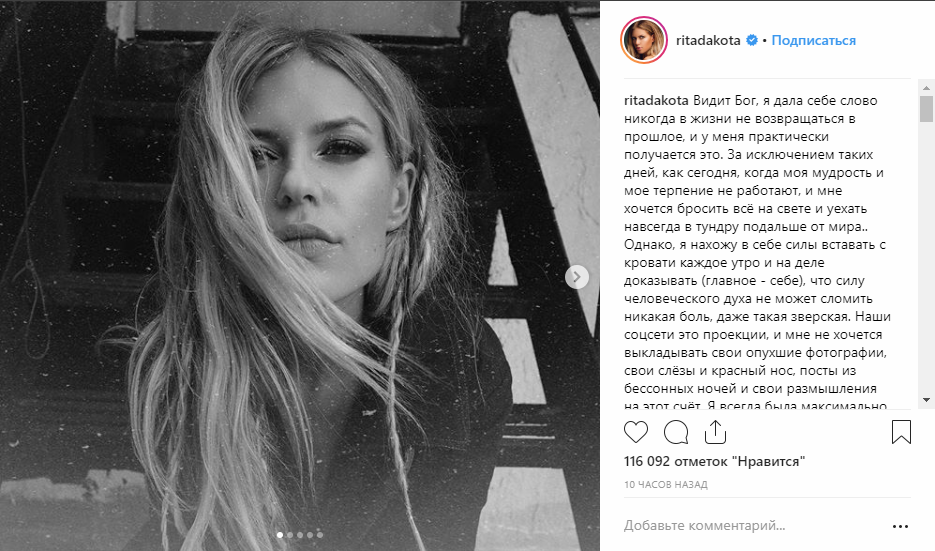Click the ritadakota profile avatar
935x551 pixels.
643,40
